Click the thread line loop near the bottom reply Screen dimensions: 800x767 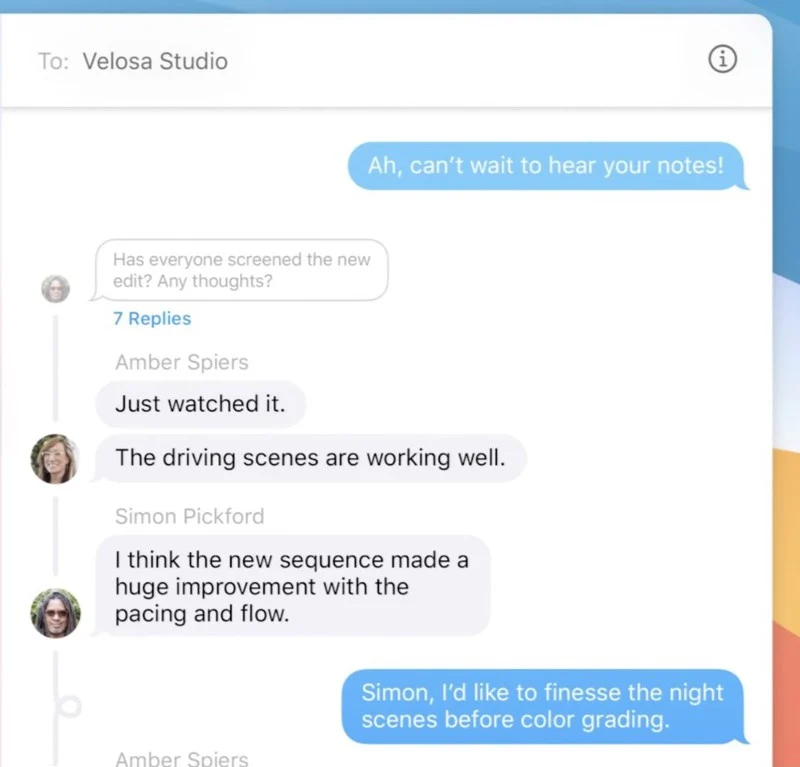[x=67, y=706]
